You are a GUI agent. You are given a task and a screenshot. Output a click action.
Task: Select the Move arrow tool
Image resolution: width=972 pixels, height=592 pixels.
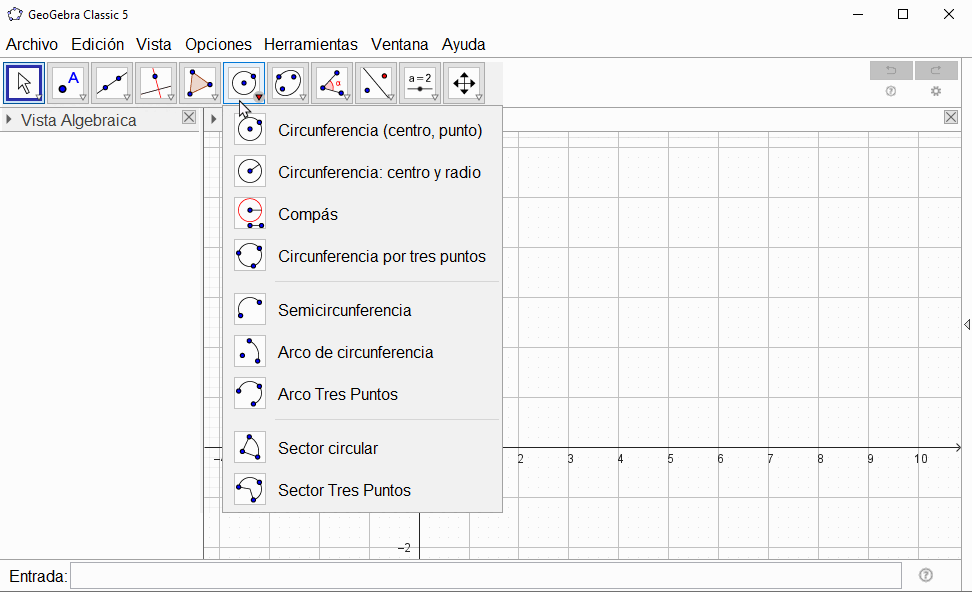24,83
